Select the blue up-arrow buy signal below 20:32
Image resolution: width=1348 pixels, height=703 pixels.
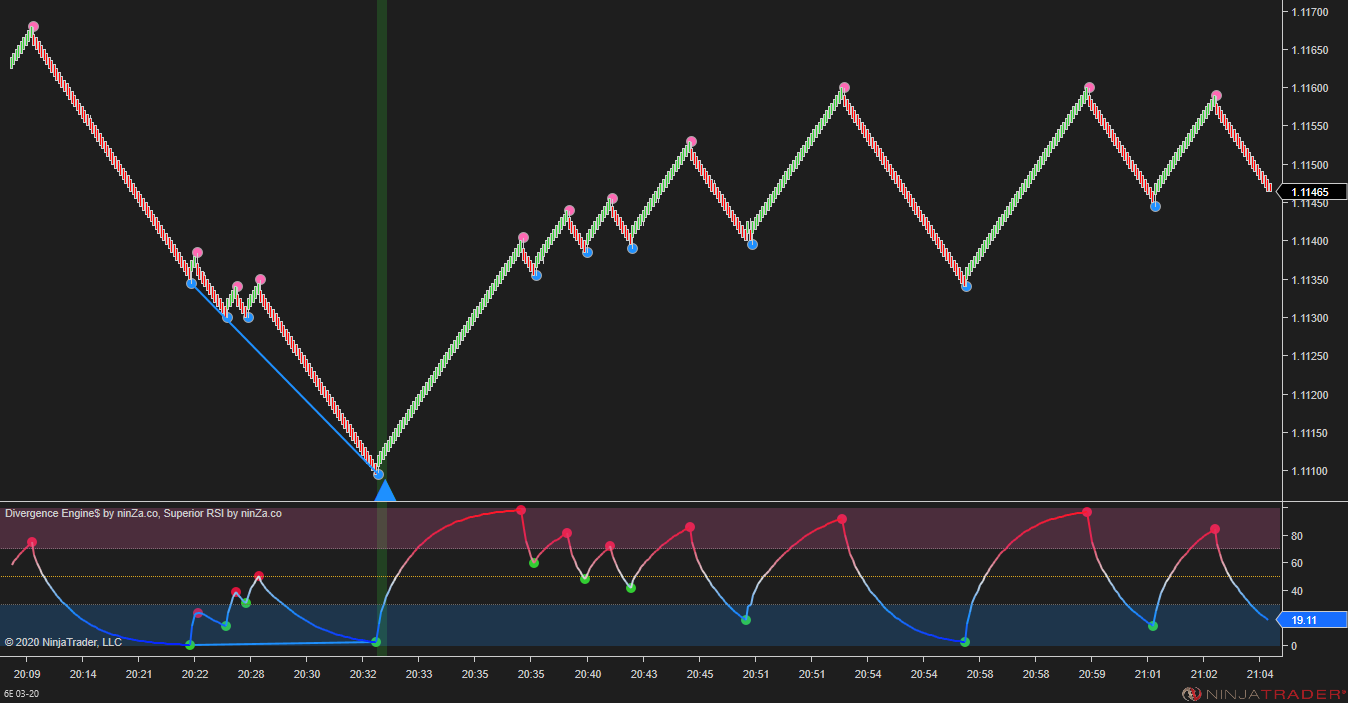[383, 490]
